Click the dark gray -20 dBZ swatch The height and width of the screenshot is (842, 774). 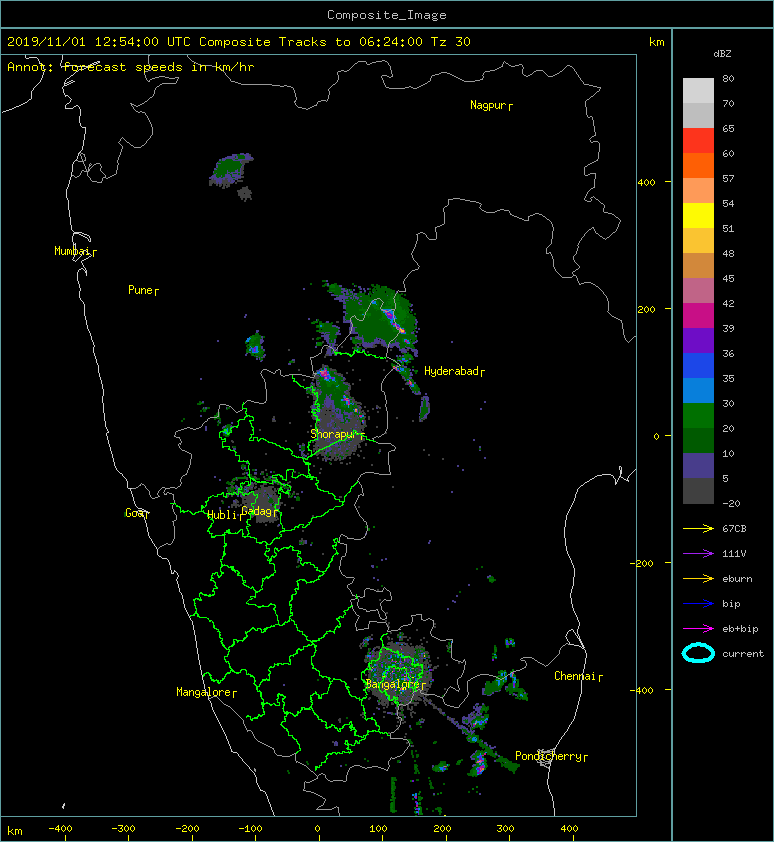tap(698, 491)
